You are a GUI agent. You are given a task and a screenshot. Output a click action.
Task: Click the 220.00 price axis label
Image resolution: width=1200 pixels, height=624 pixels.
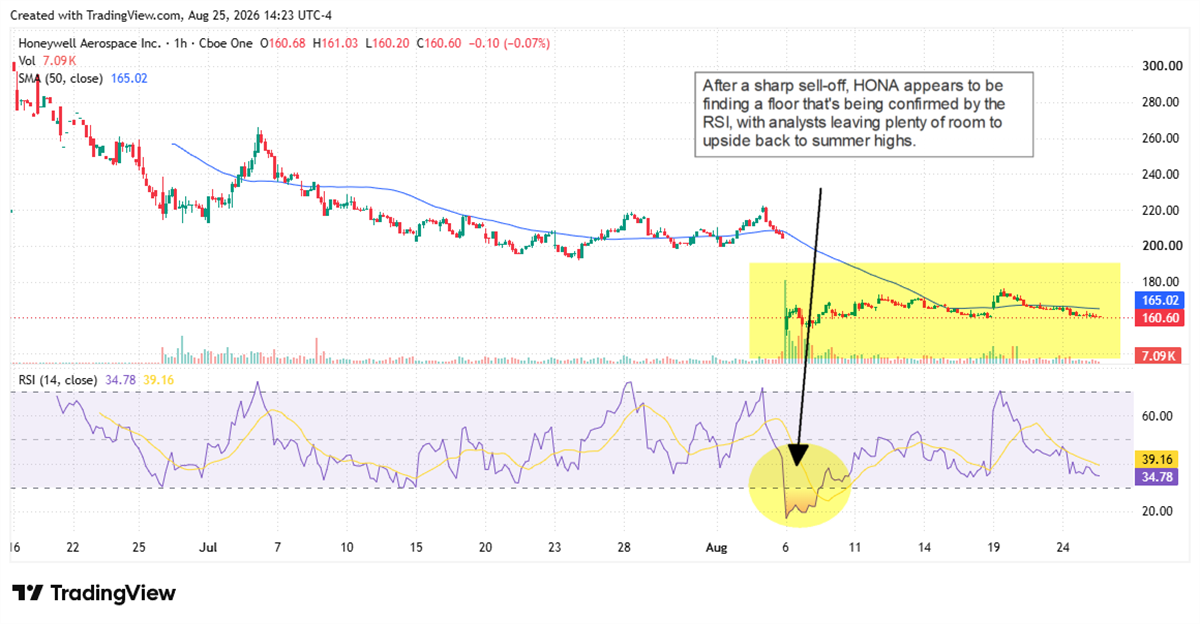tap(1161, 210)
